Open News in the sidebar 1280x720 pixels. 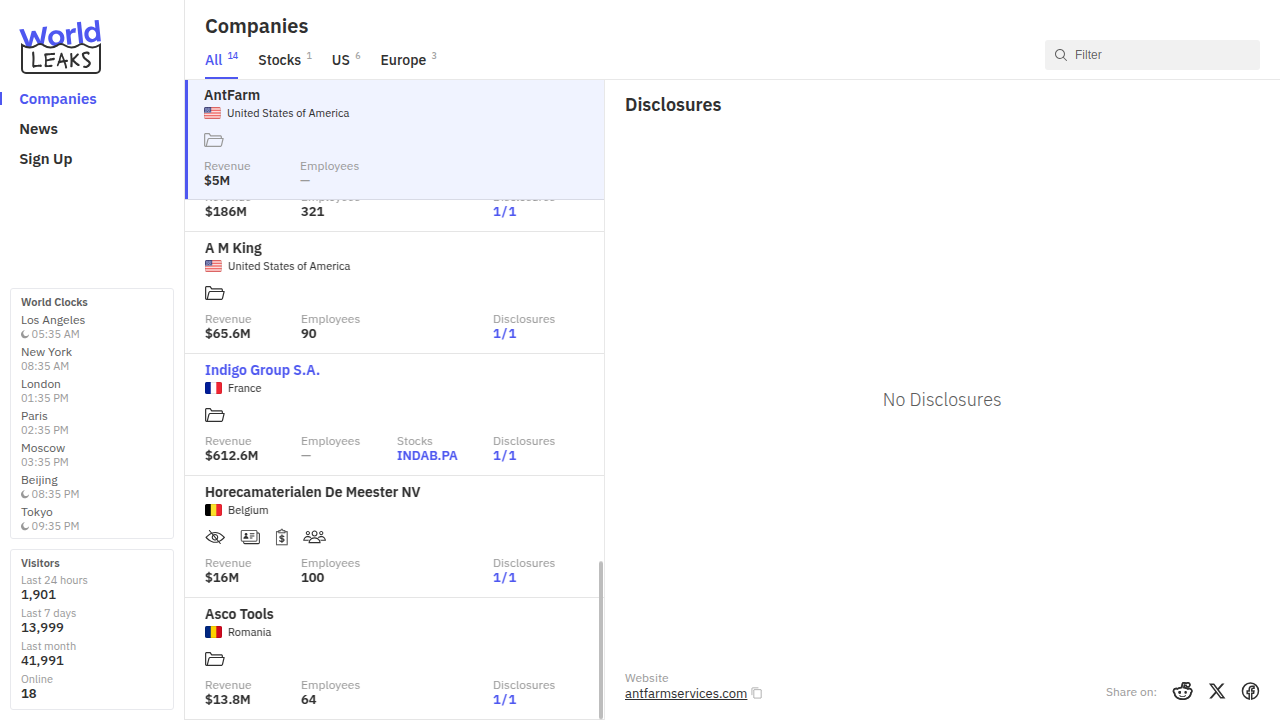pos(38,129)
